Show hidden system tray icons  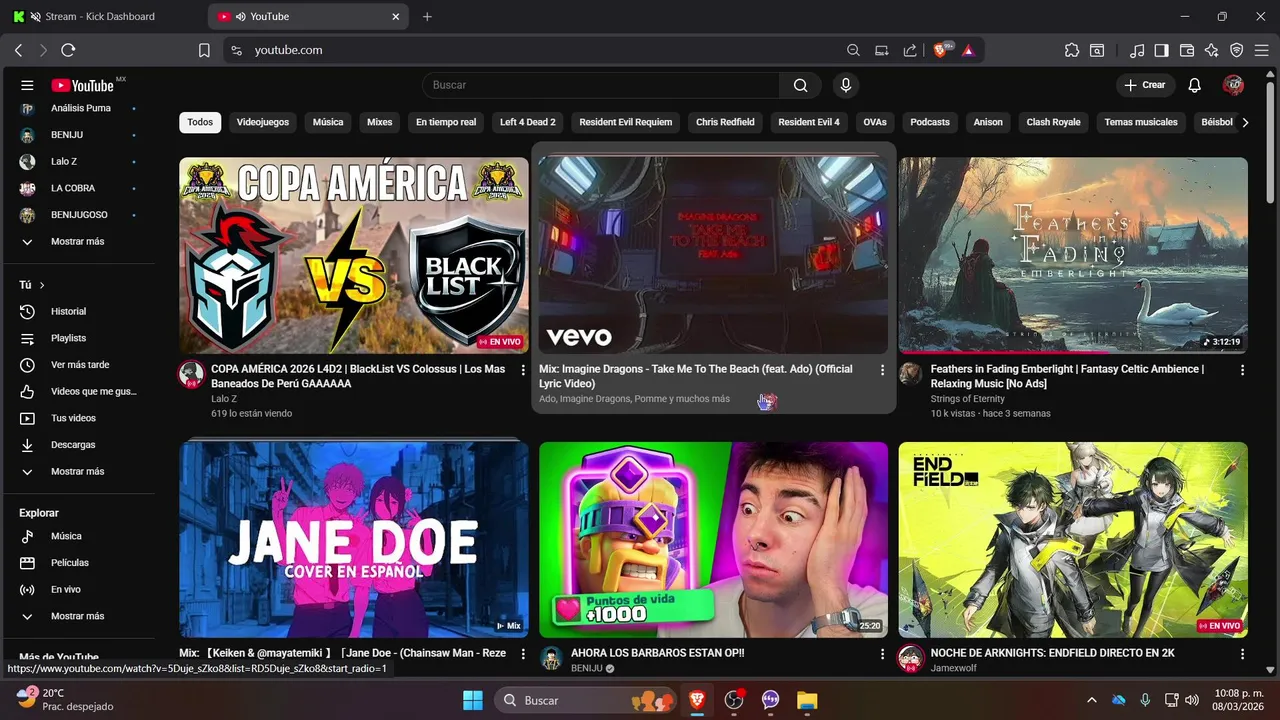click(x=1091, y=700)
